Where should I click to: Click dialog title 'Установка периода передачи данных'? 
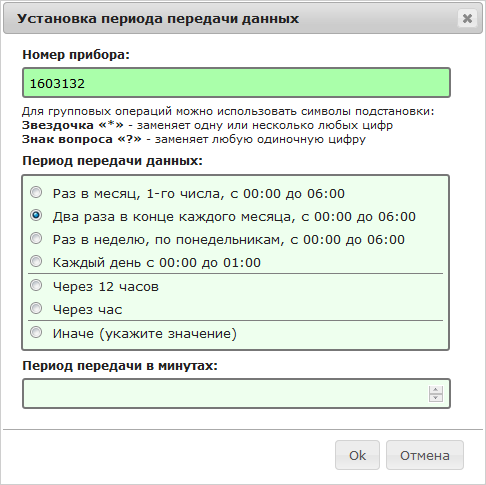click(x=158, y=19)
